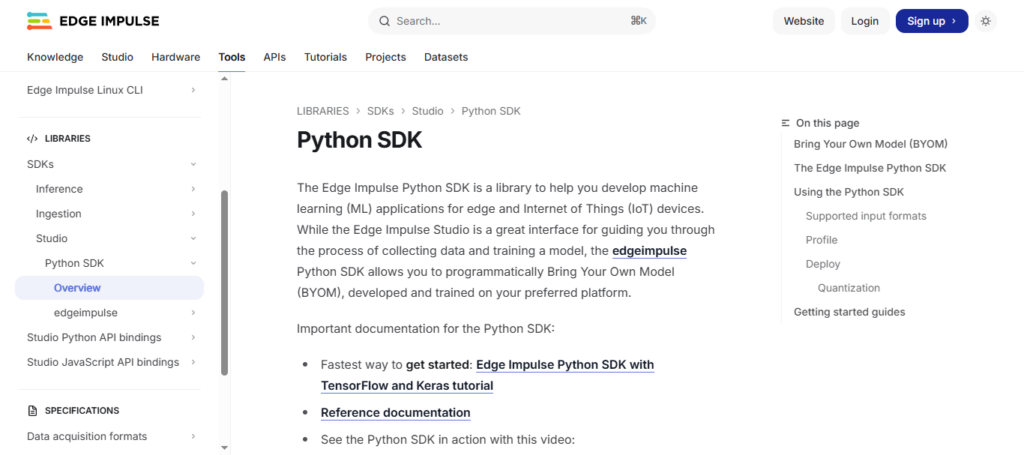Open the Tutorials tab
Viewport: 1024px width, 455px height.
tap(325, 57)
